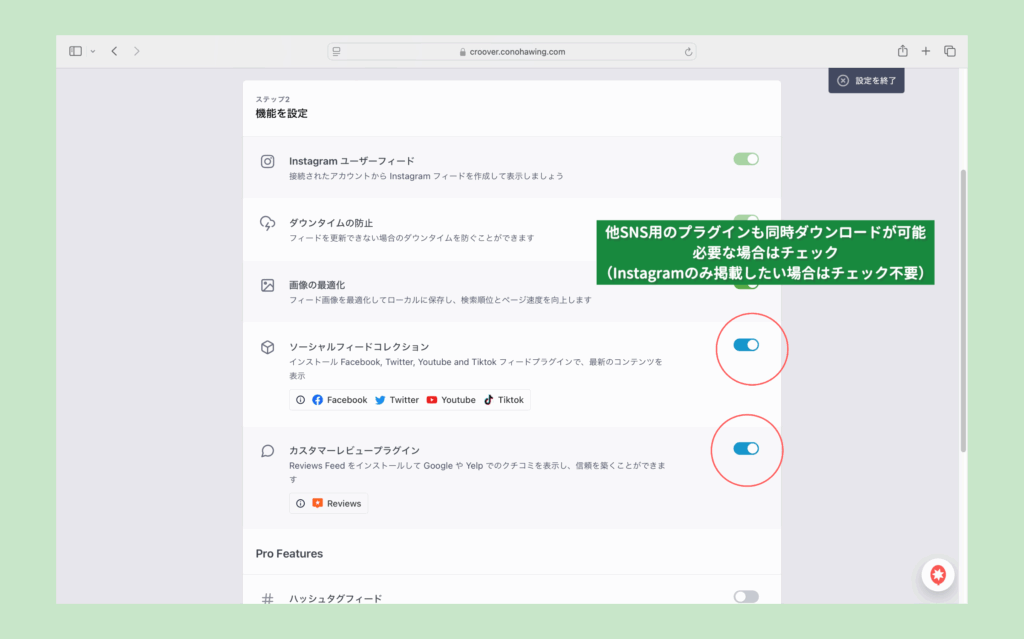This screenshot has height=639, width=1024.
Task: Click the info icon beside Reviews
Action: (300, 504)
